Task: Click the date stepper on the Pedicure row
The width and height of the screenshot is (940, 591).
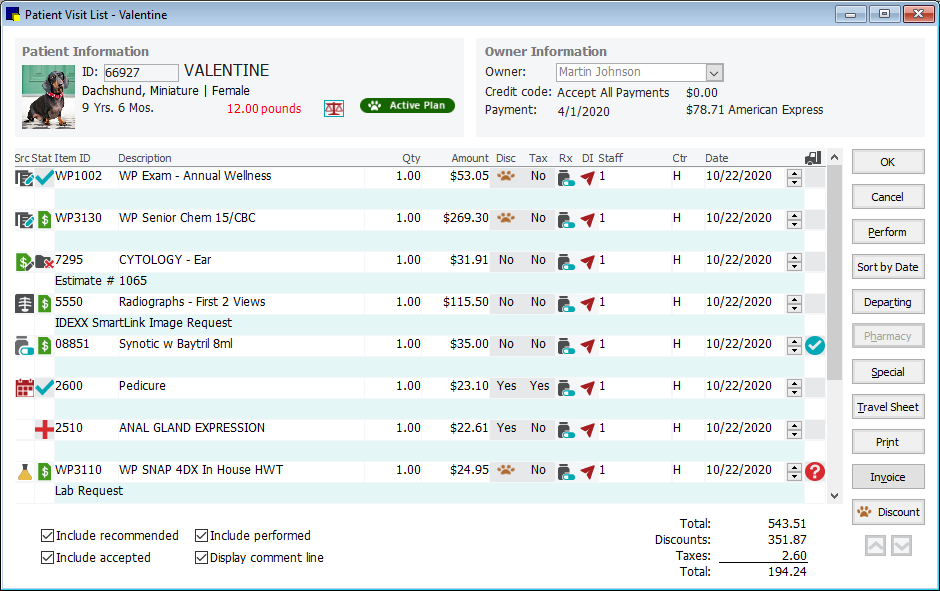Action: [794, 387]
